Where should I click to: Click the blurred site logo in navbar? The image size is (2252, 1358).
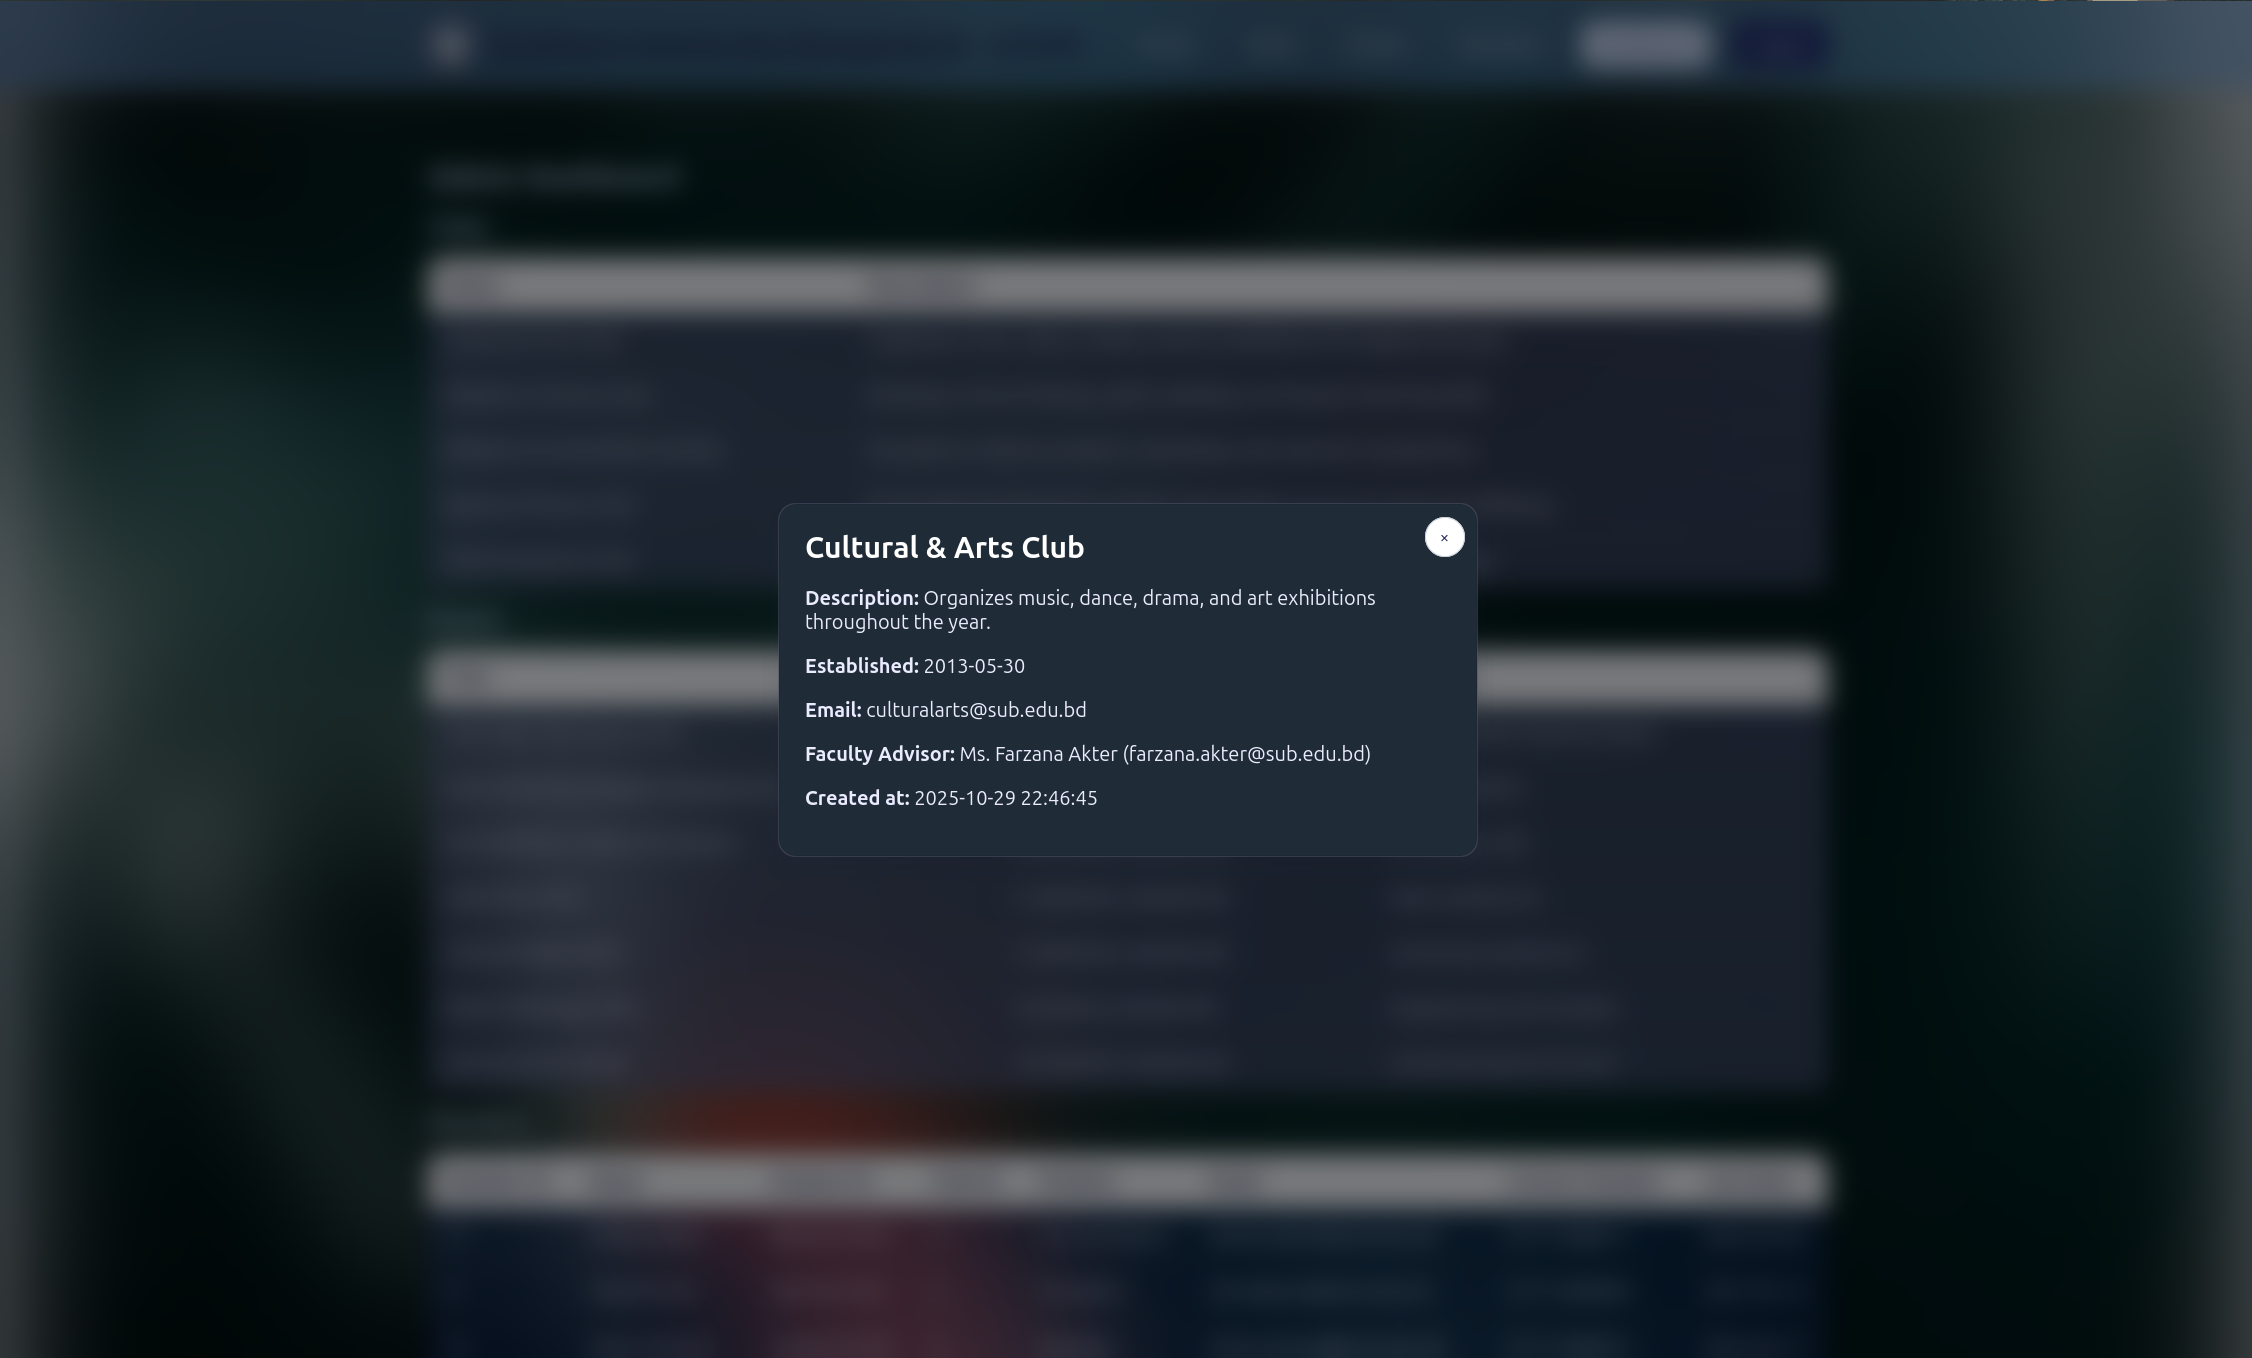tap(450, 44)
